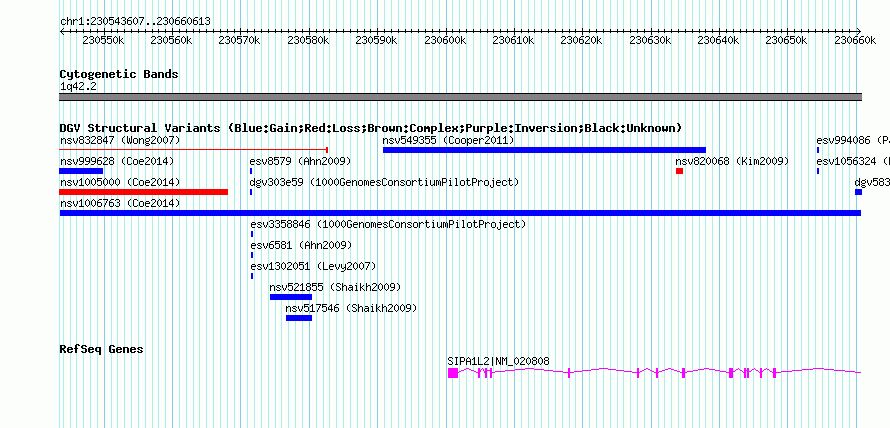The width and height of the screenshot is (890, 428).
Task: Click dgv303e59 (1000GenomesConsortiumPilotProject) label
Action: coord(385,182)
